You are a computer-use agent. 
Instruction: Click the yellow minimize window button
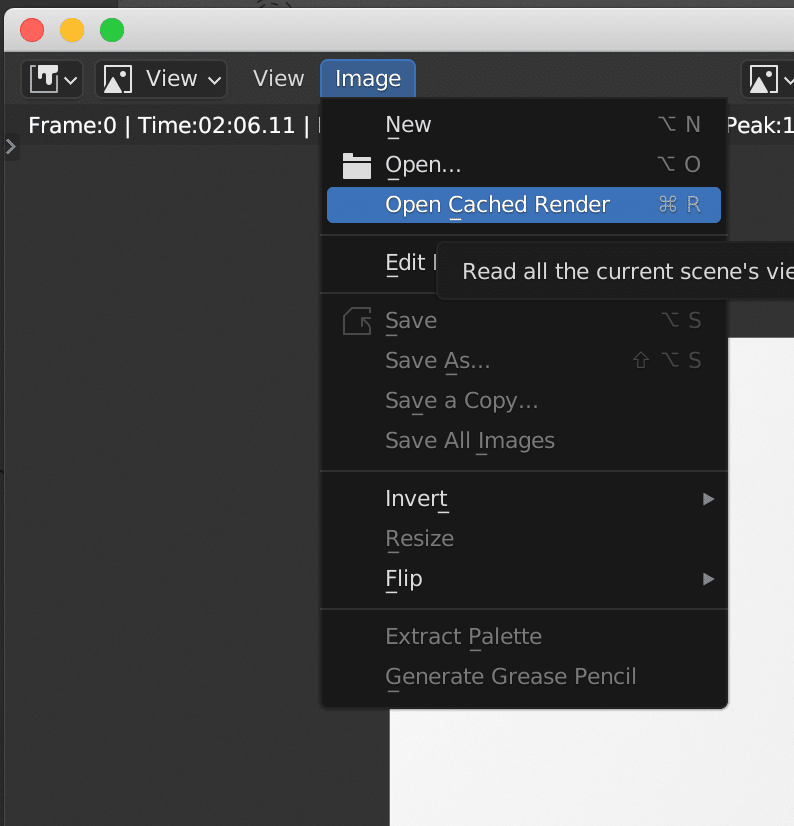pos(72,30)
